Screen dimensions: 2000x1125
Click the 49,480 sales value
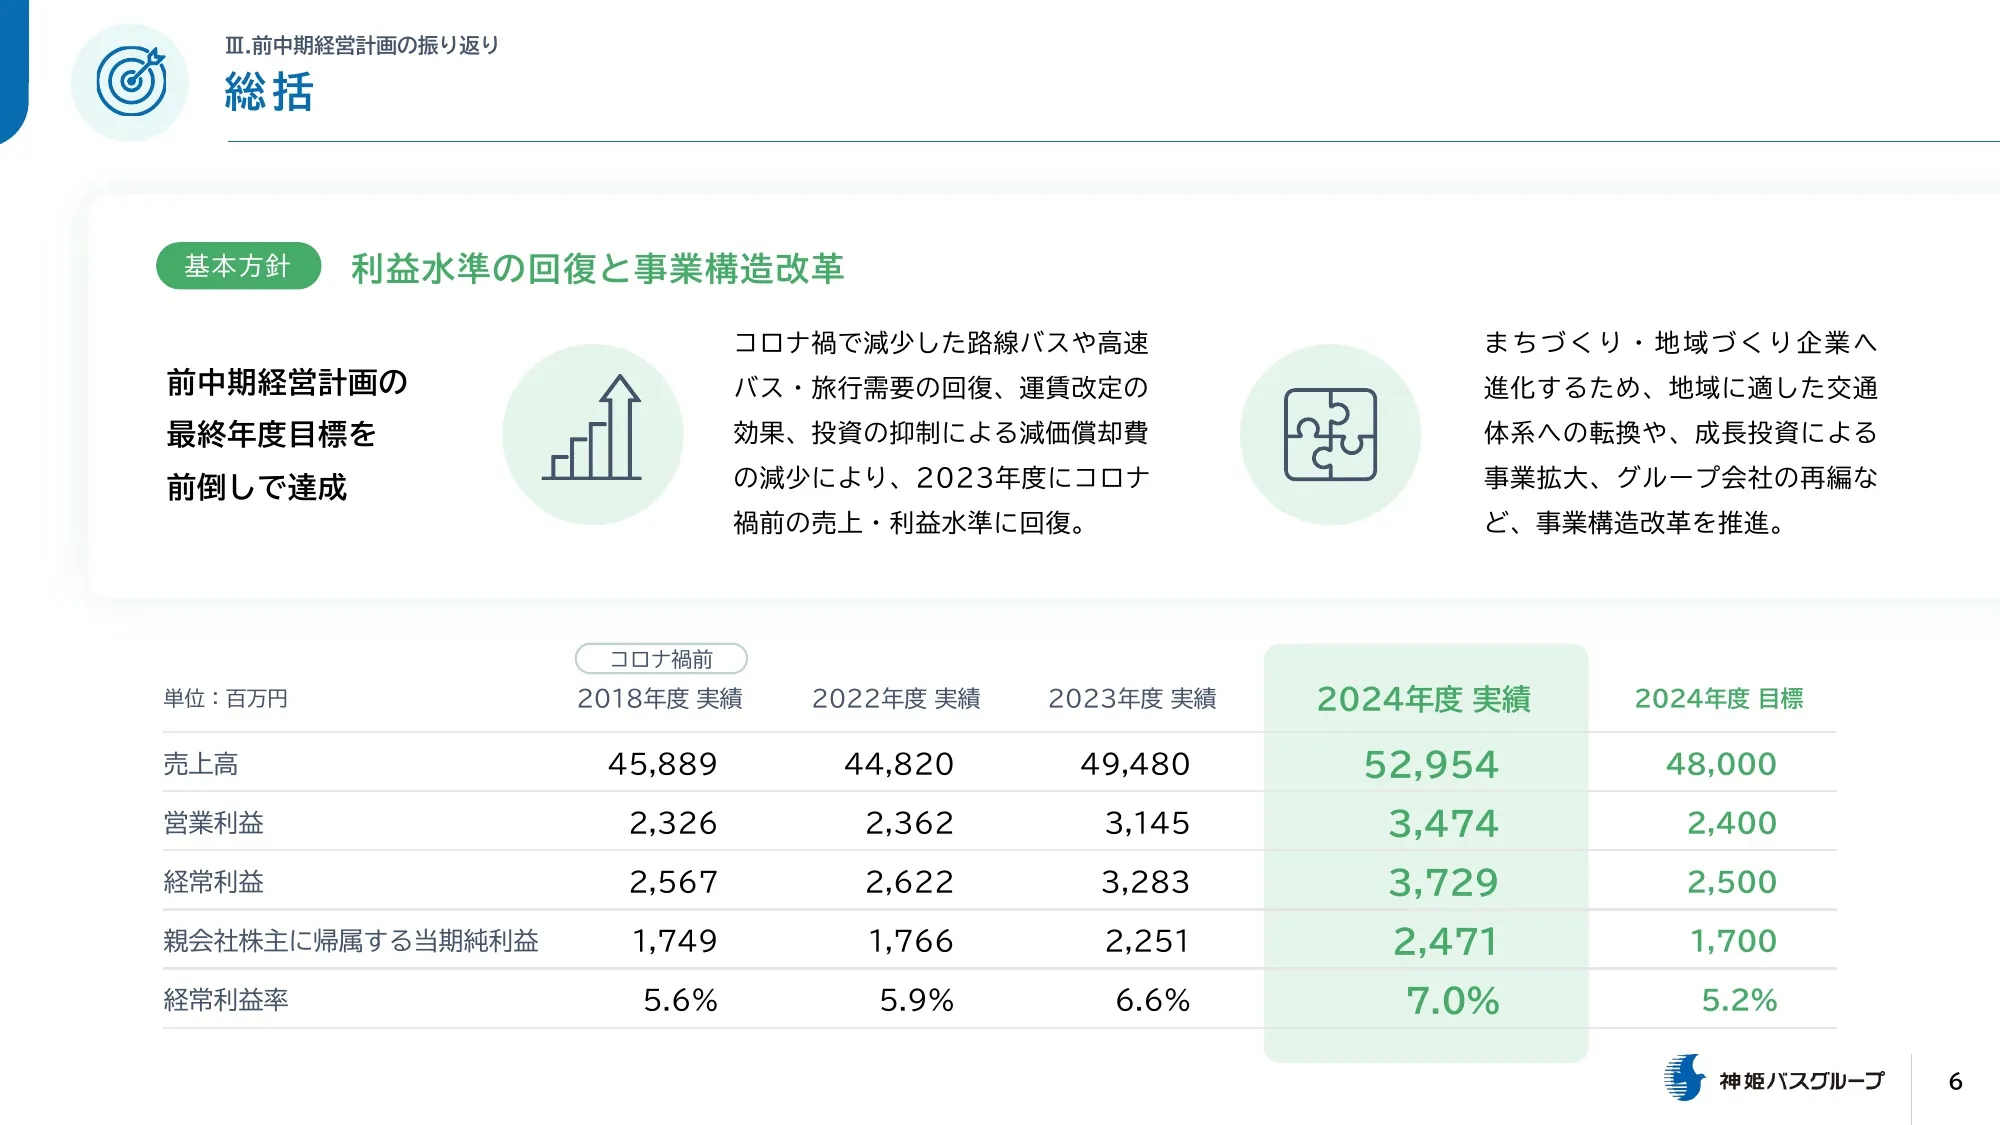pos(1135,764)
